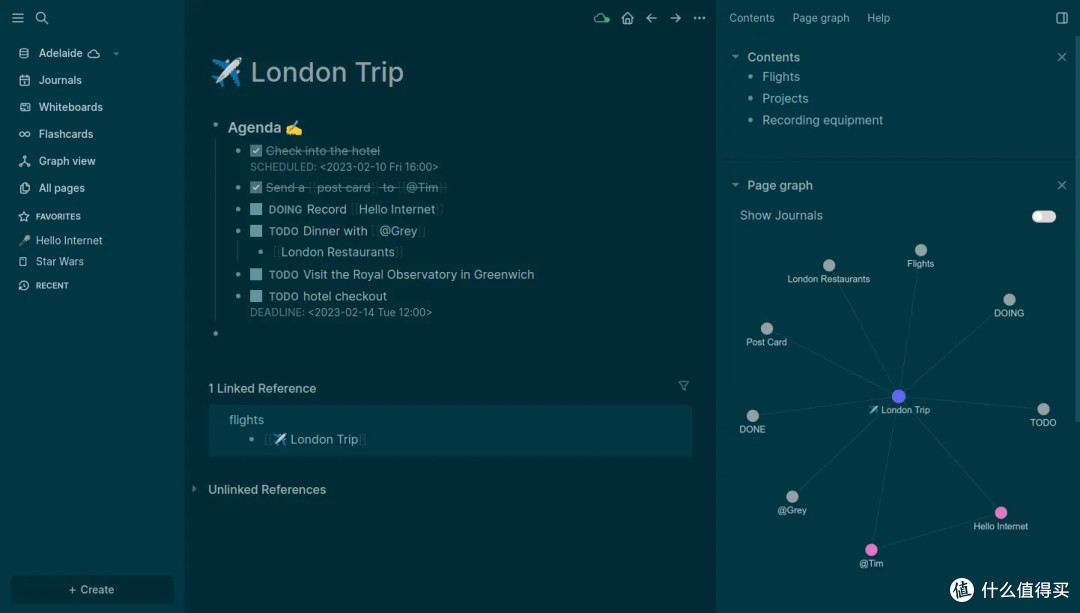Click the Adelaide graph database icon
The height and width of the screenshot is (613, 1080).
point(24,53)
